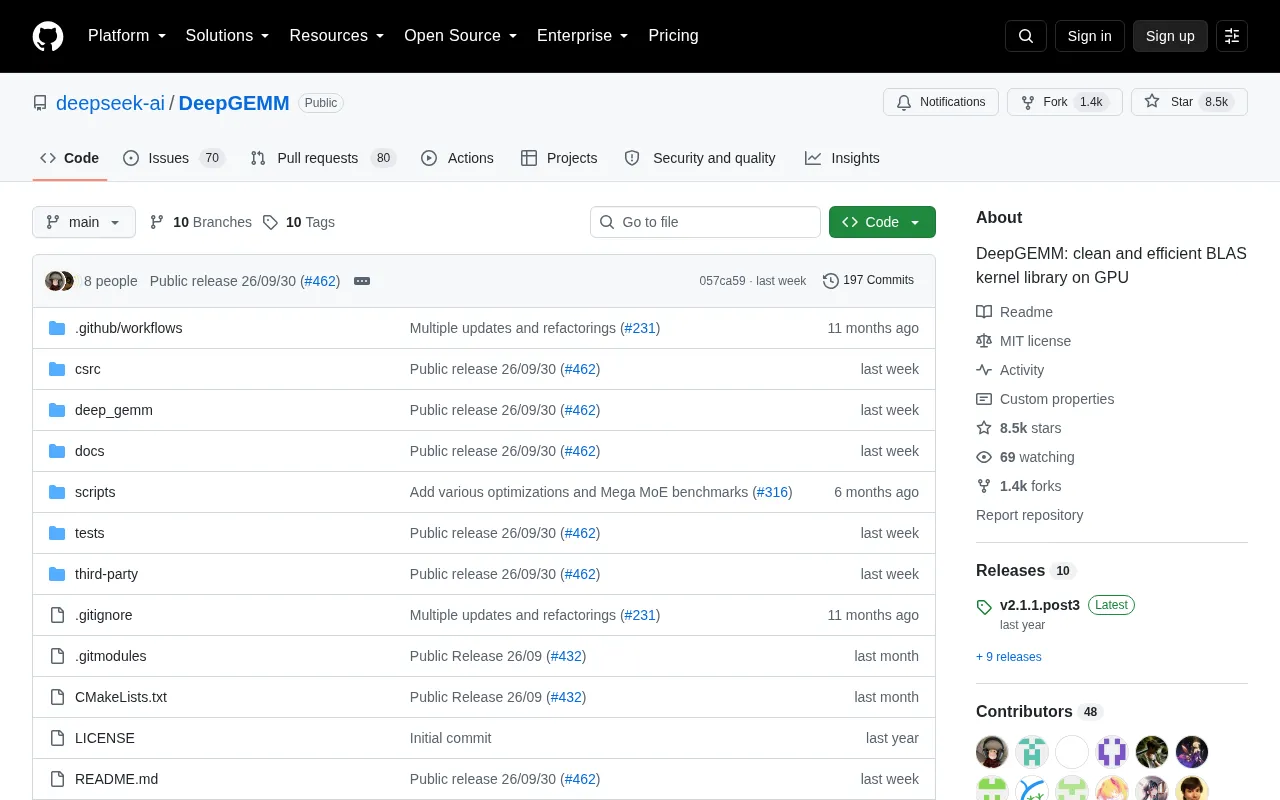This screenshot has width=1280, height=800.
Task: Fork the DeepGEMM repository
Action: 1065,102
